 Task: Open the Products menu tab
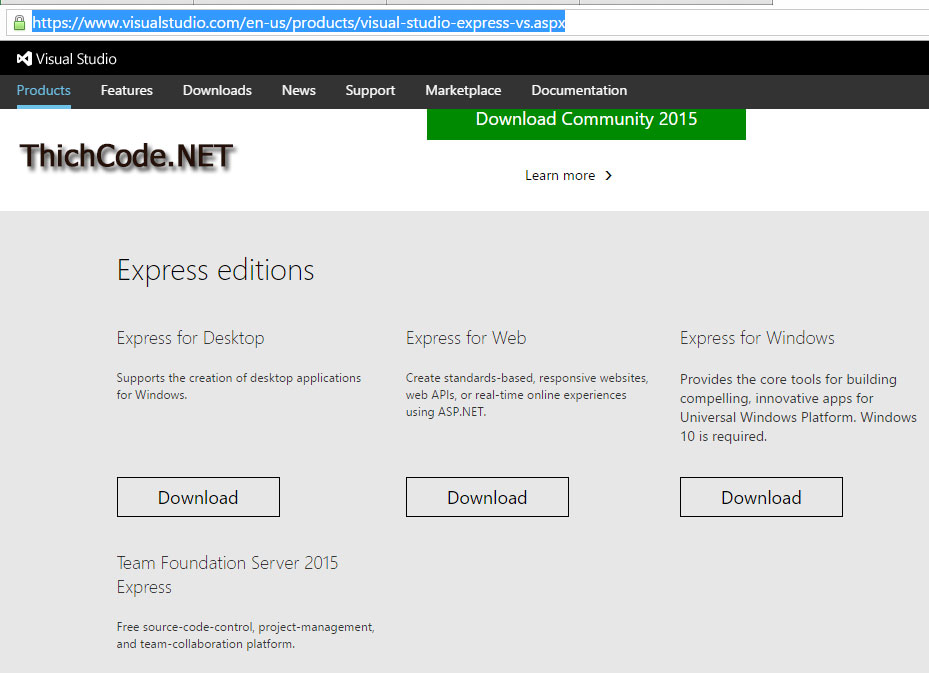(44, 90)
